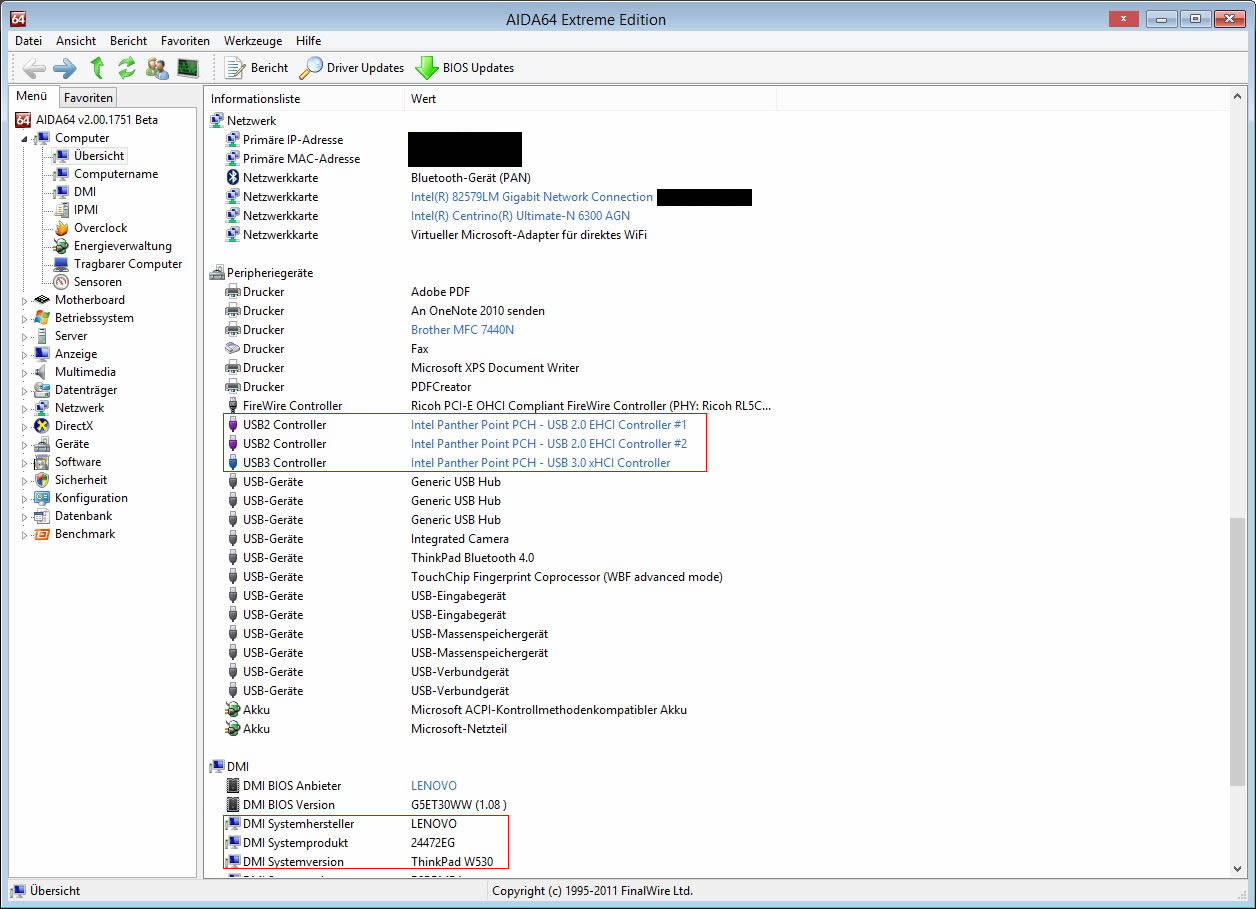The image size is (1256, 909).
Task: Open the USB 2.0 EHCI Controller #2 link
Action: click(549, 444)
